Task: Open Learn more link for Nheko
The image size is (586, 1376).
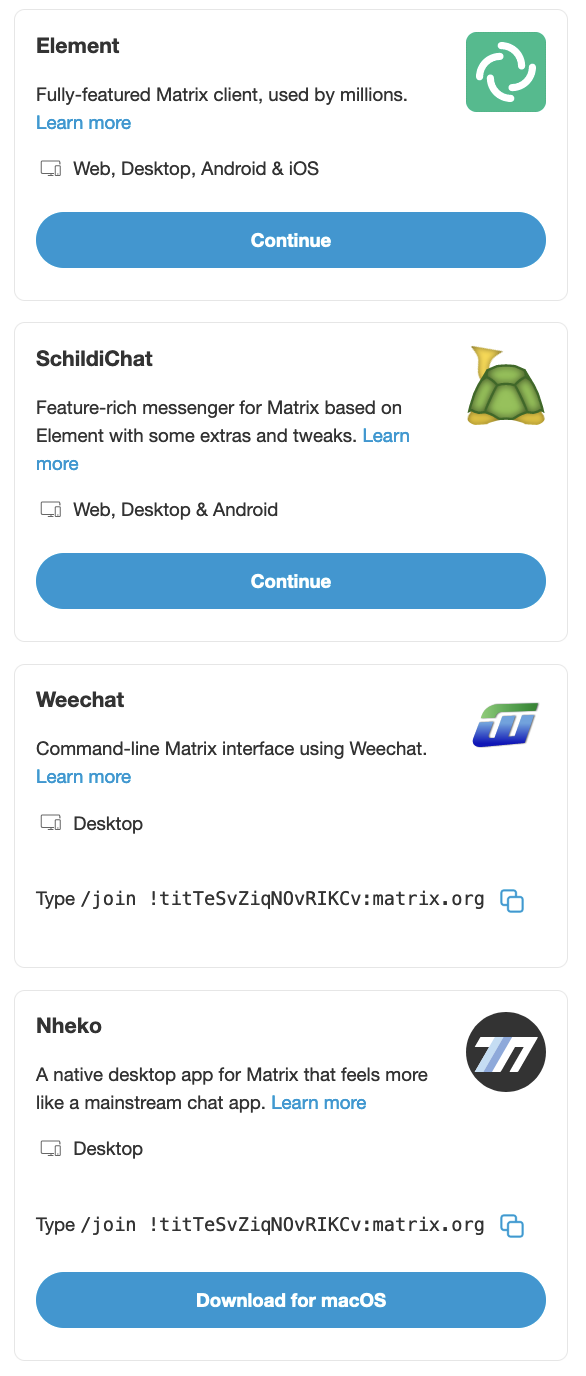Action: click(x=319, y=1103)
